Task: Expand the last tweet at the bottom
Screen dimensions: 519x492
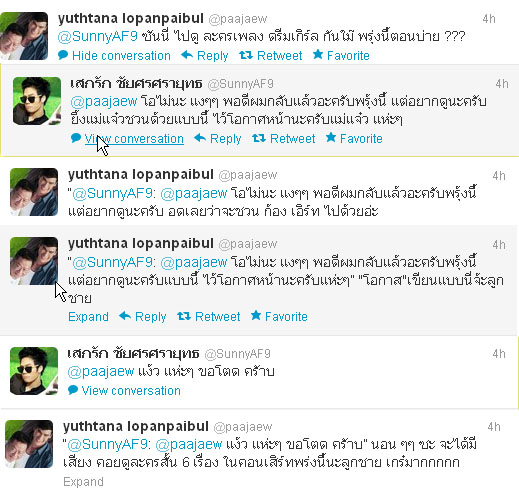Action: point(83,482)
